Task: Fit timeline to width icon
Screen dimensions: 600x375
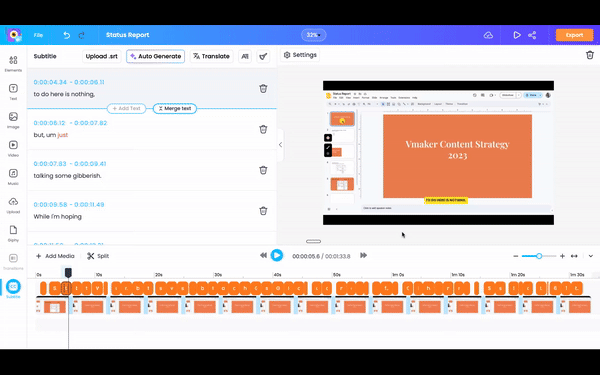Action: click(574, 256)
